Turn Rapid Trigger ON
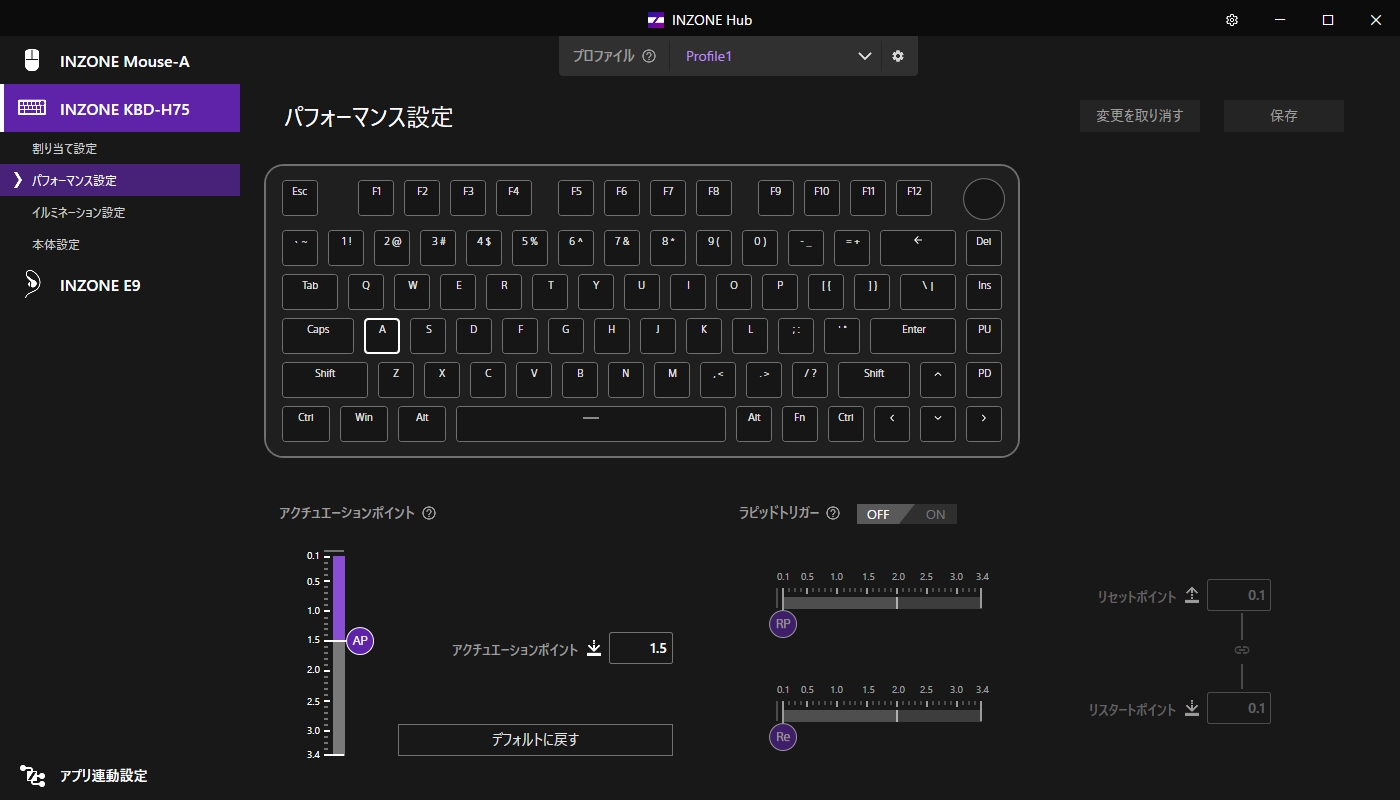The width and height of the screenshot is (1400, 800). point(934,514)
